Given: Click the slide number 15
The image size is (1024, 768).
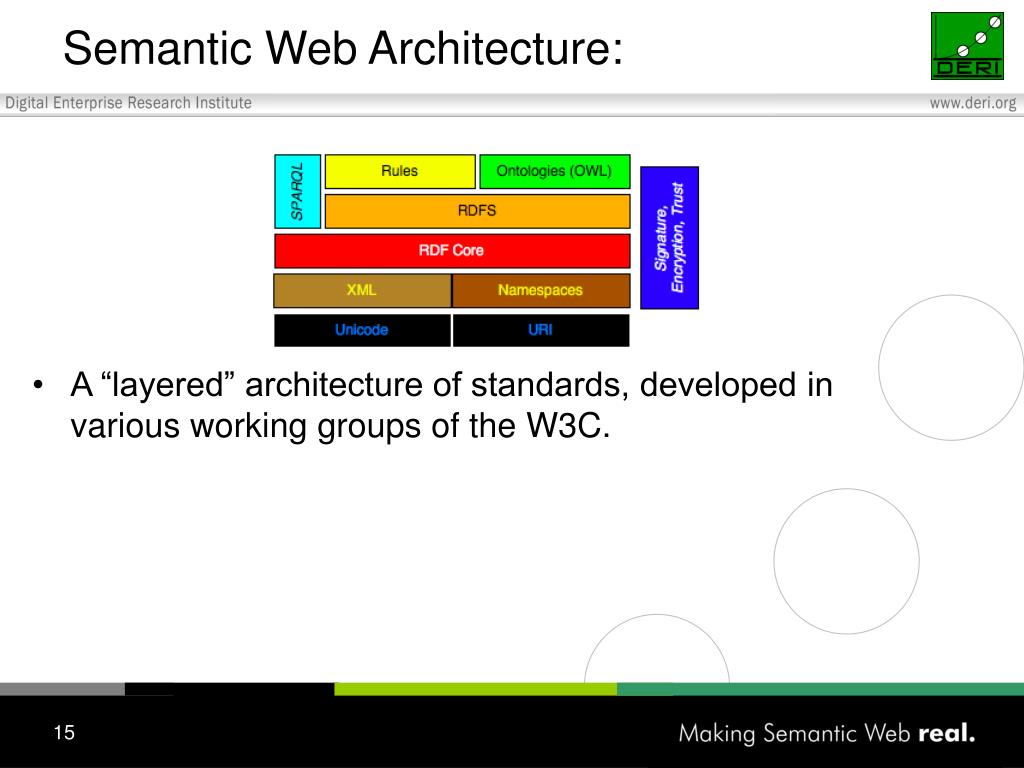Looking at the screenshot, I should point(64,733).
